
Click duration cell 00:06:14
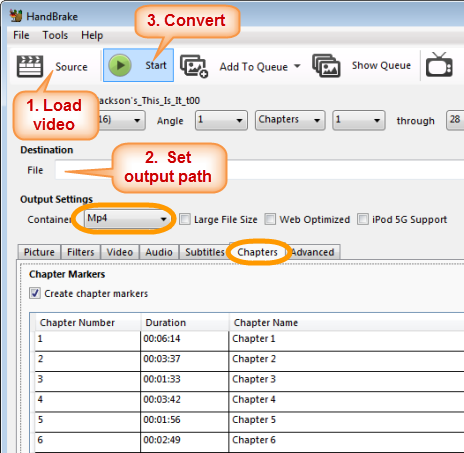point(185,341)
